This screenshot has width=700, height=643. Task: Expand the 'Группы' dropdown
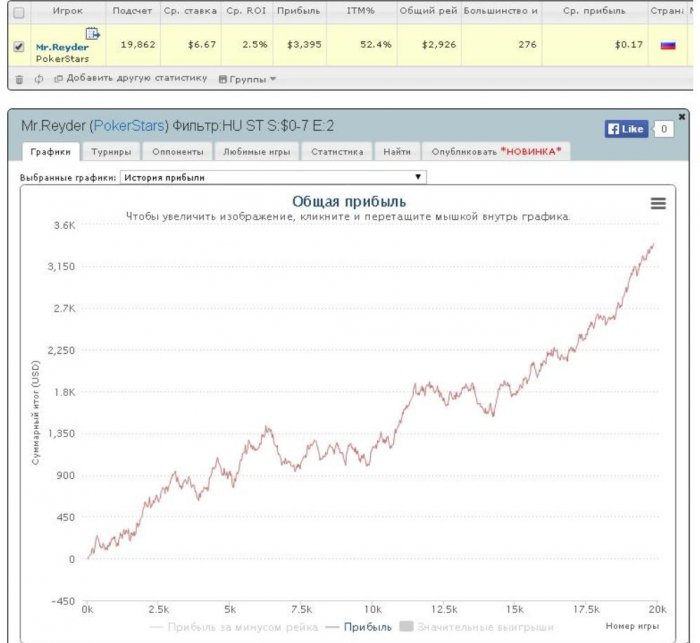tap(247, 79)
